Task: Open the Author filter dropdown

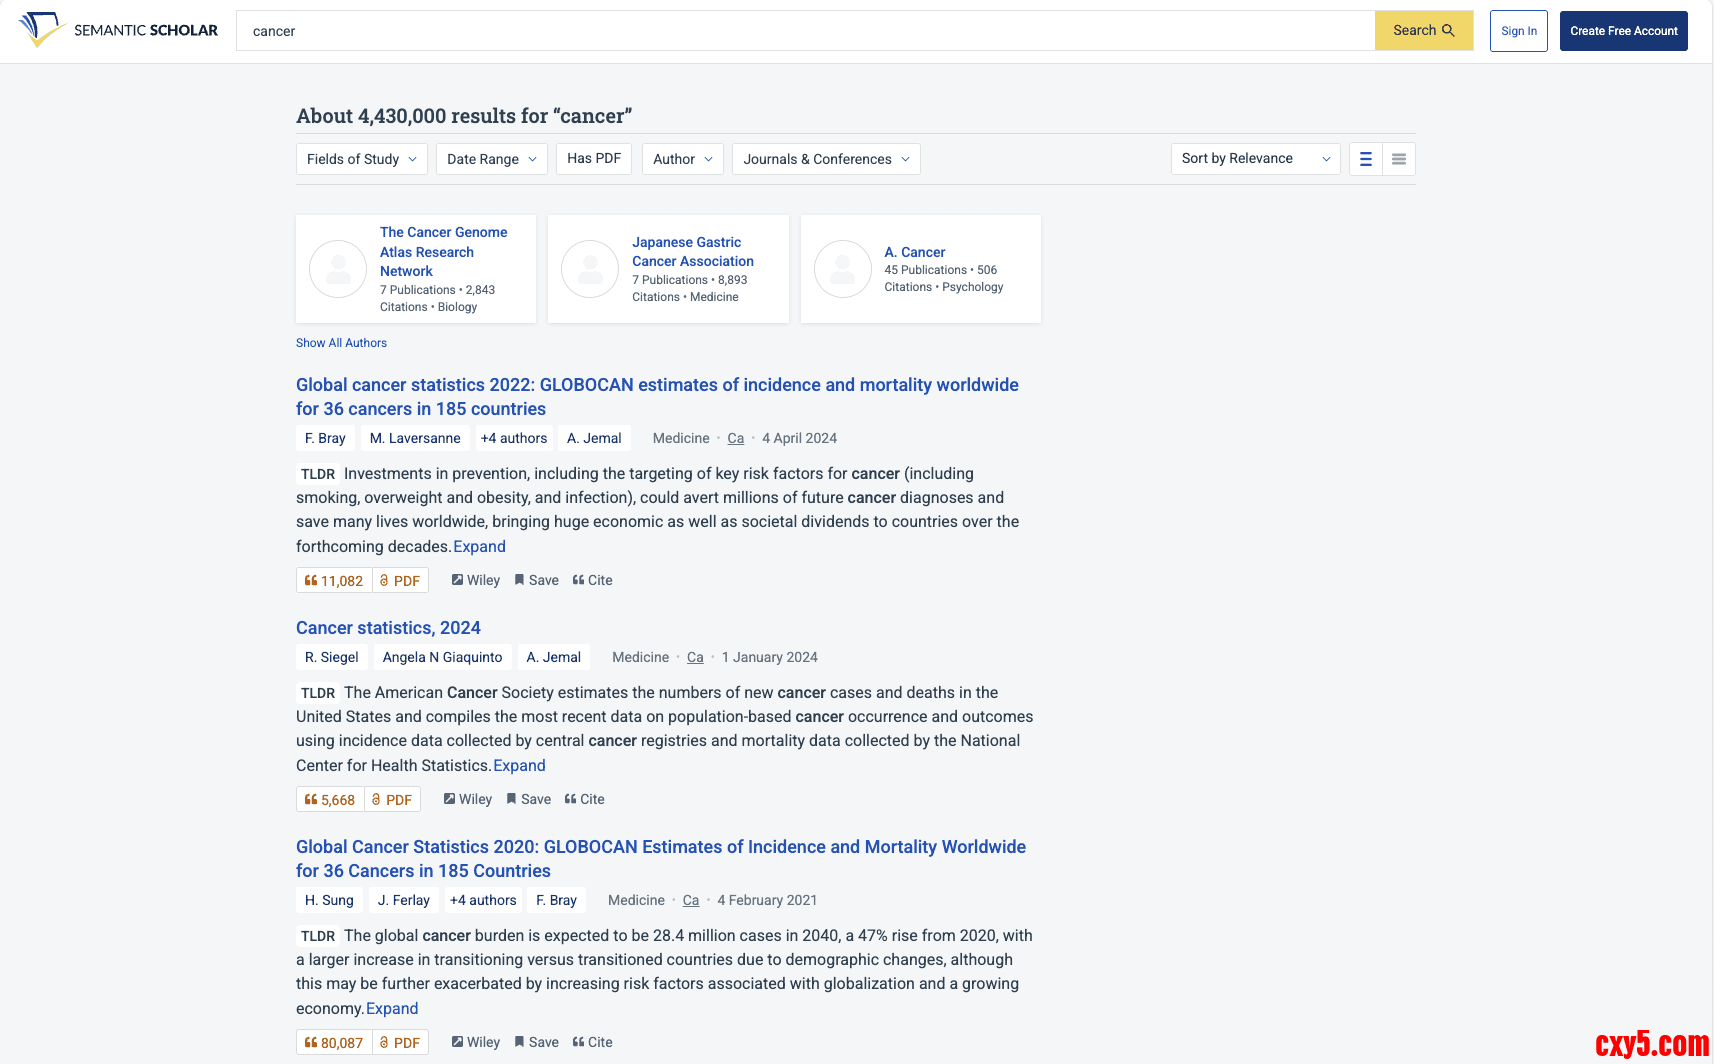Action: (x=682, y=159)
